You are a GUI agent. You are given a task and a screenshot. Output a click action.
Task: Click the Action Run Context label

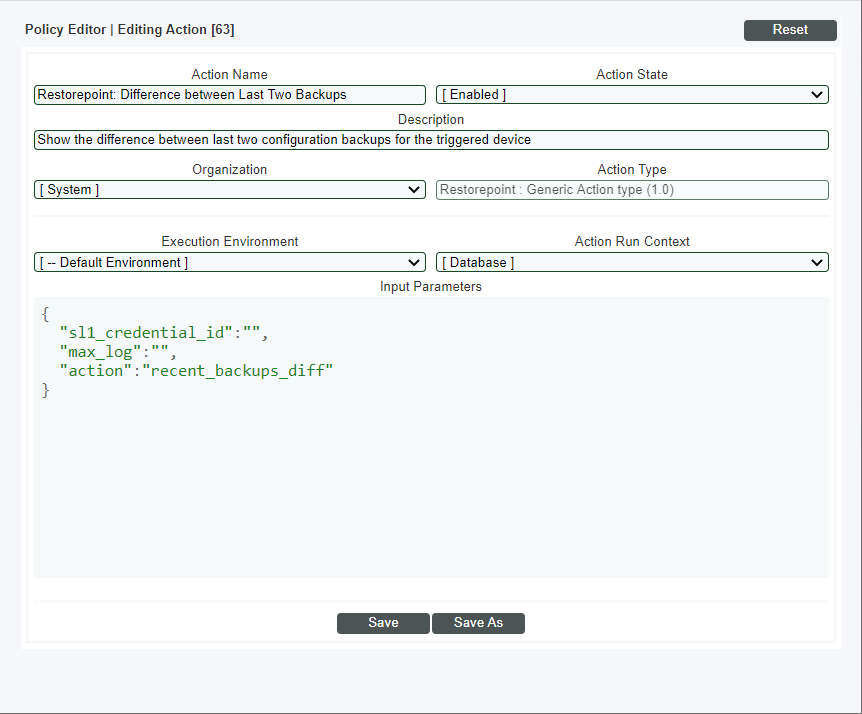coord(632,241)
